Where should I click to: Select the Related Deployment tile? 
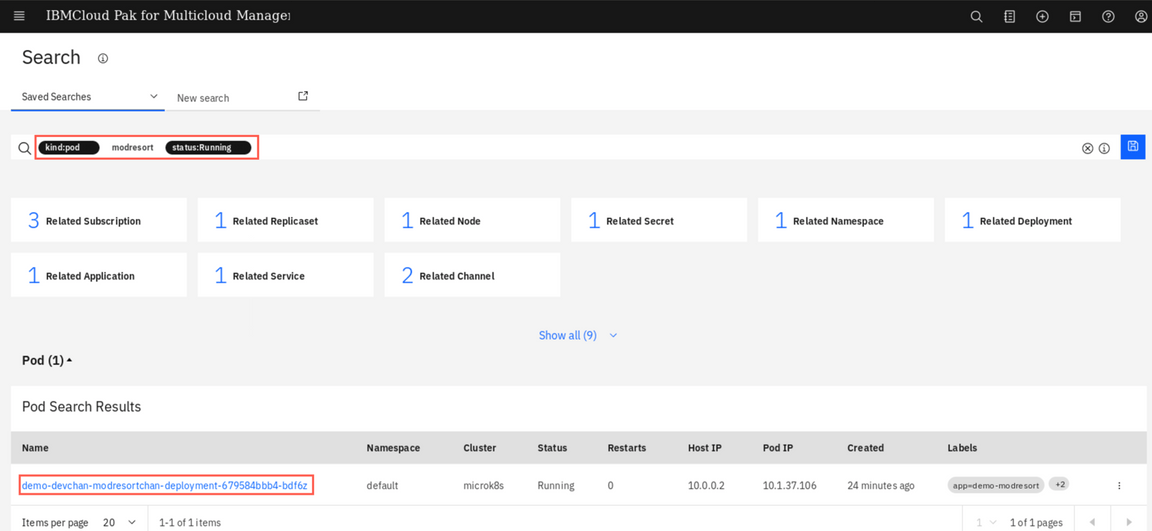pyautogui.click(x=1032, y=221)
